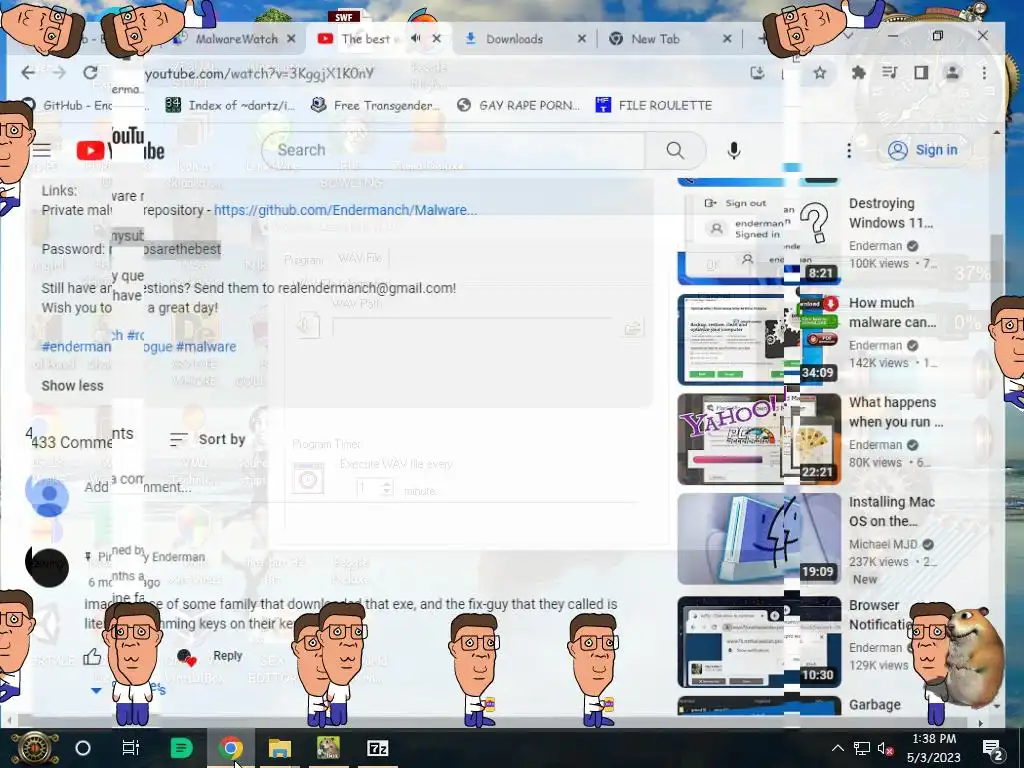
Task: Open the green chat app on taskbar
Action: (x=181, y=748)
